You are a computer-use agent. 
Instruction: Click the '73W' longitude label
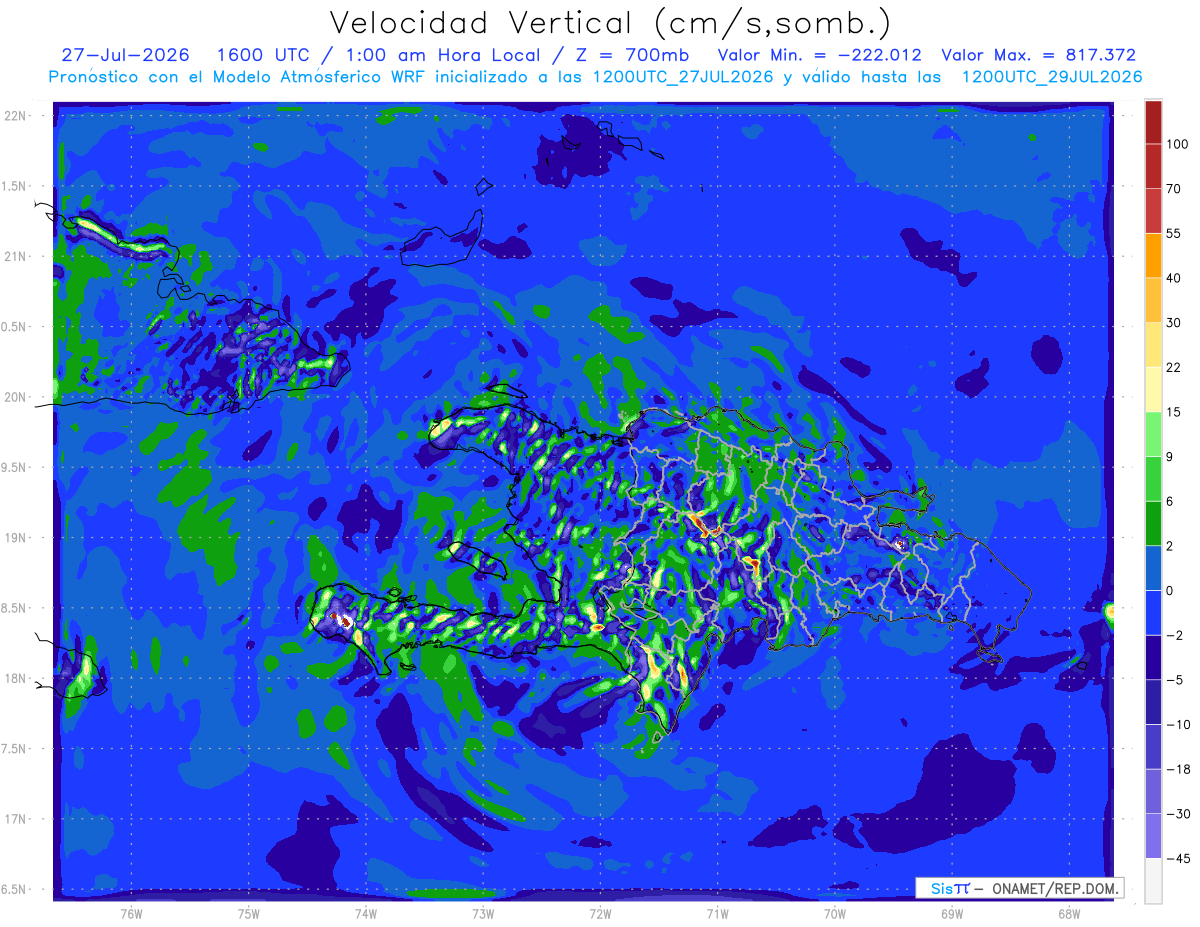coord(483,913)
